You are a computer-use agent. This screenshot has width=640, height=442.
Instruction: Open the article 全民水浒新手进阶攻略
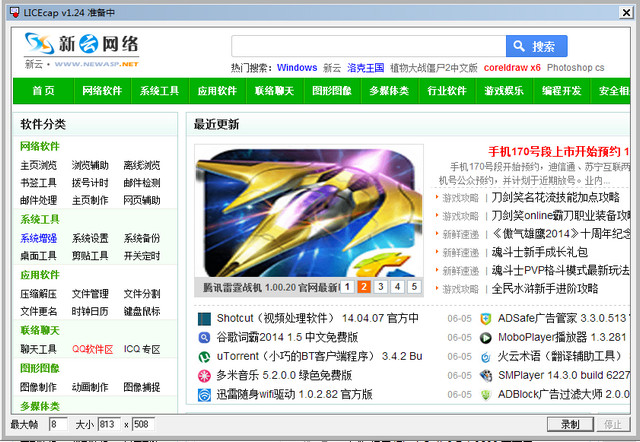545,289
